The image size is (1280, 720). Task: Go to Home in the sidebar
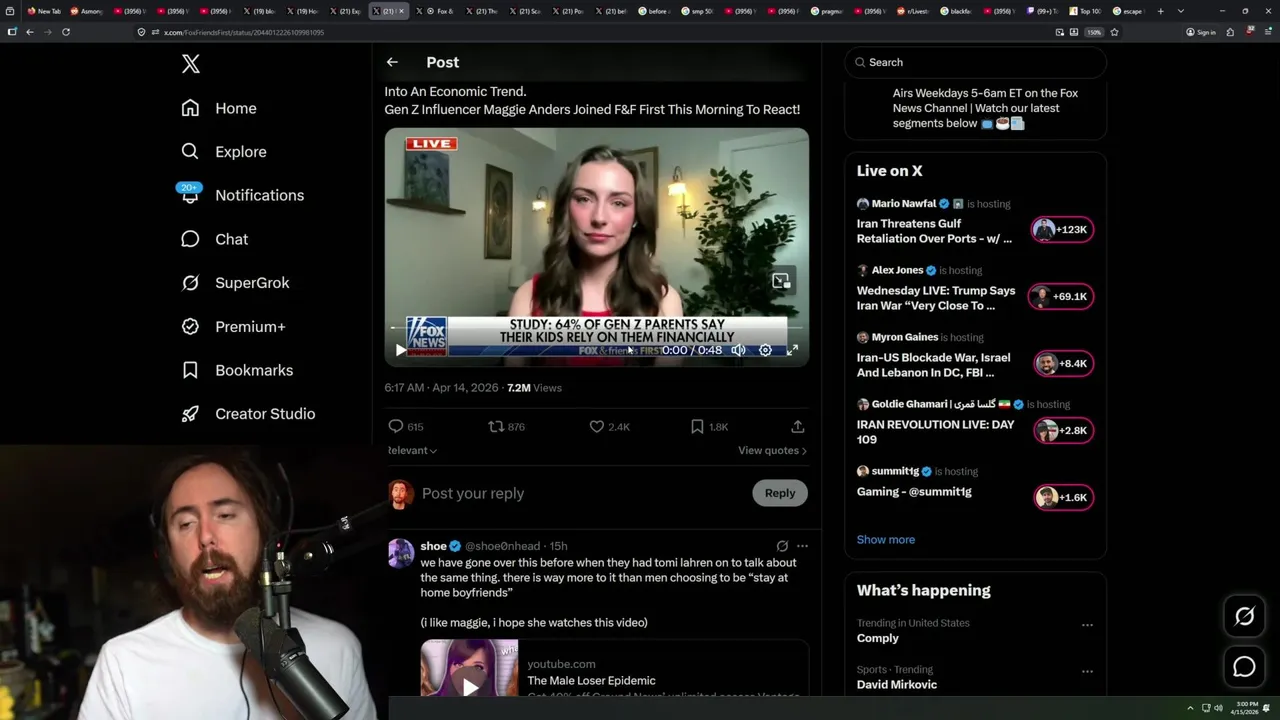(x=219, y=108)
